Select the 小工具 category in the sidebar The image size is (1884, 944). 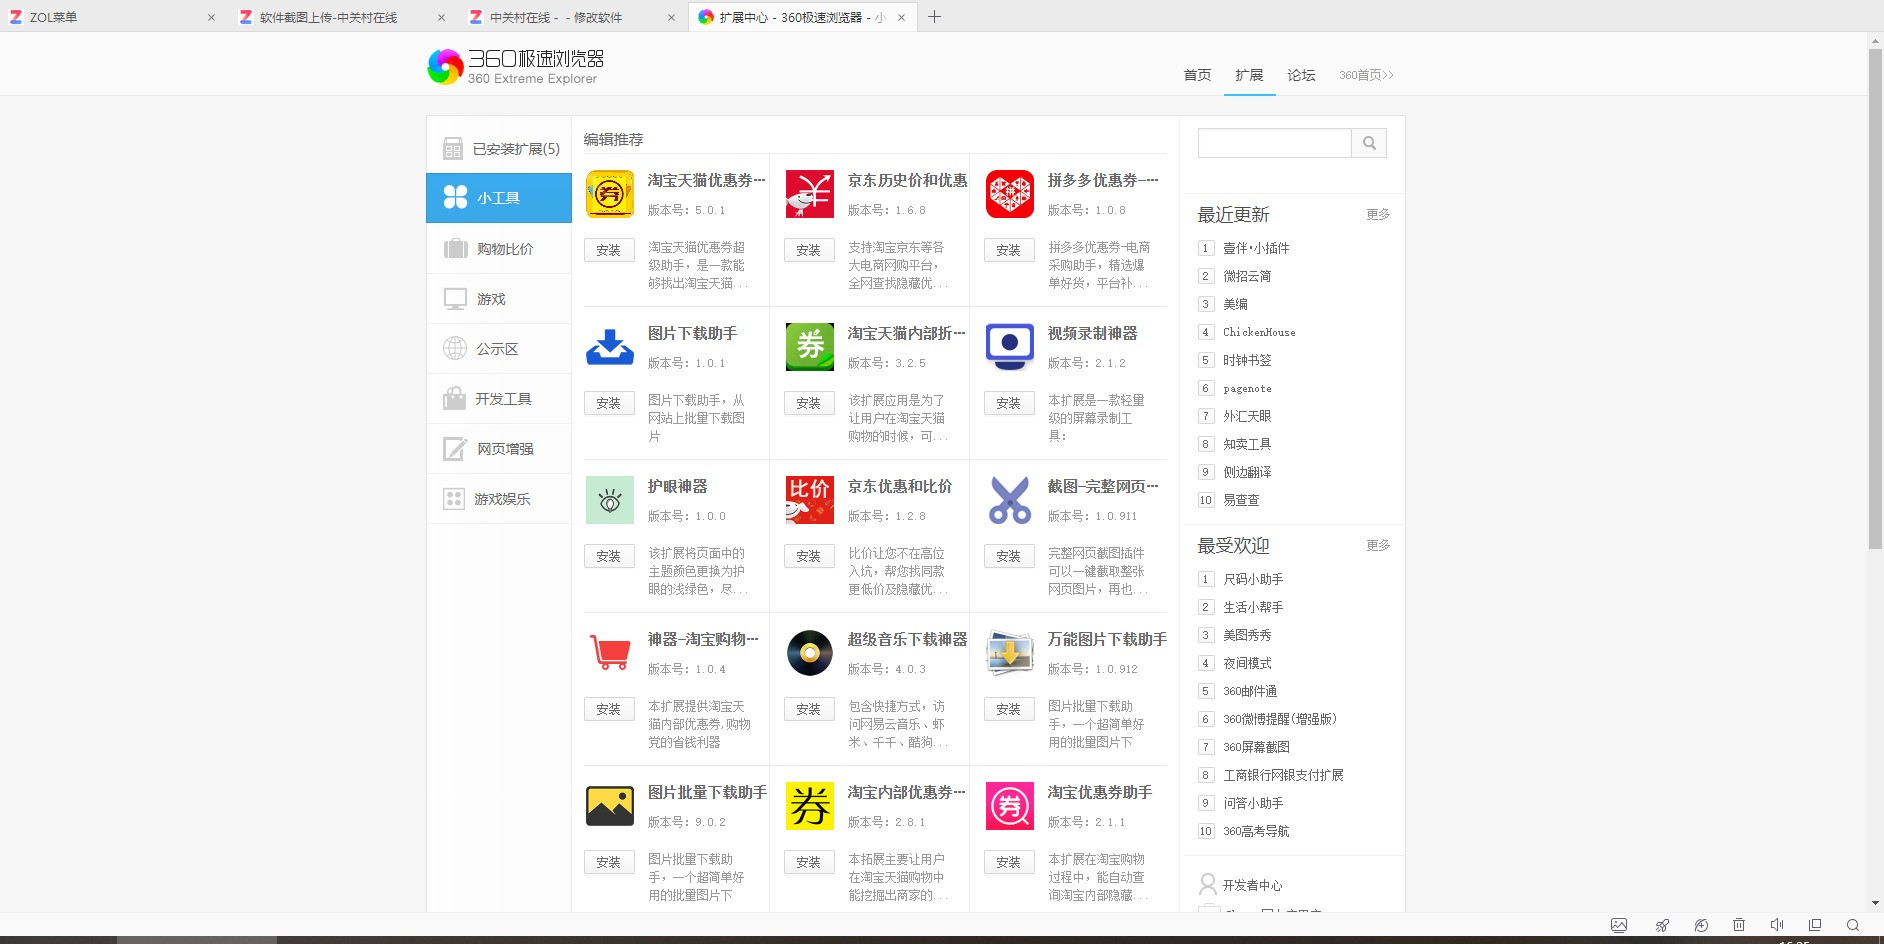(498, 198)
